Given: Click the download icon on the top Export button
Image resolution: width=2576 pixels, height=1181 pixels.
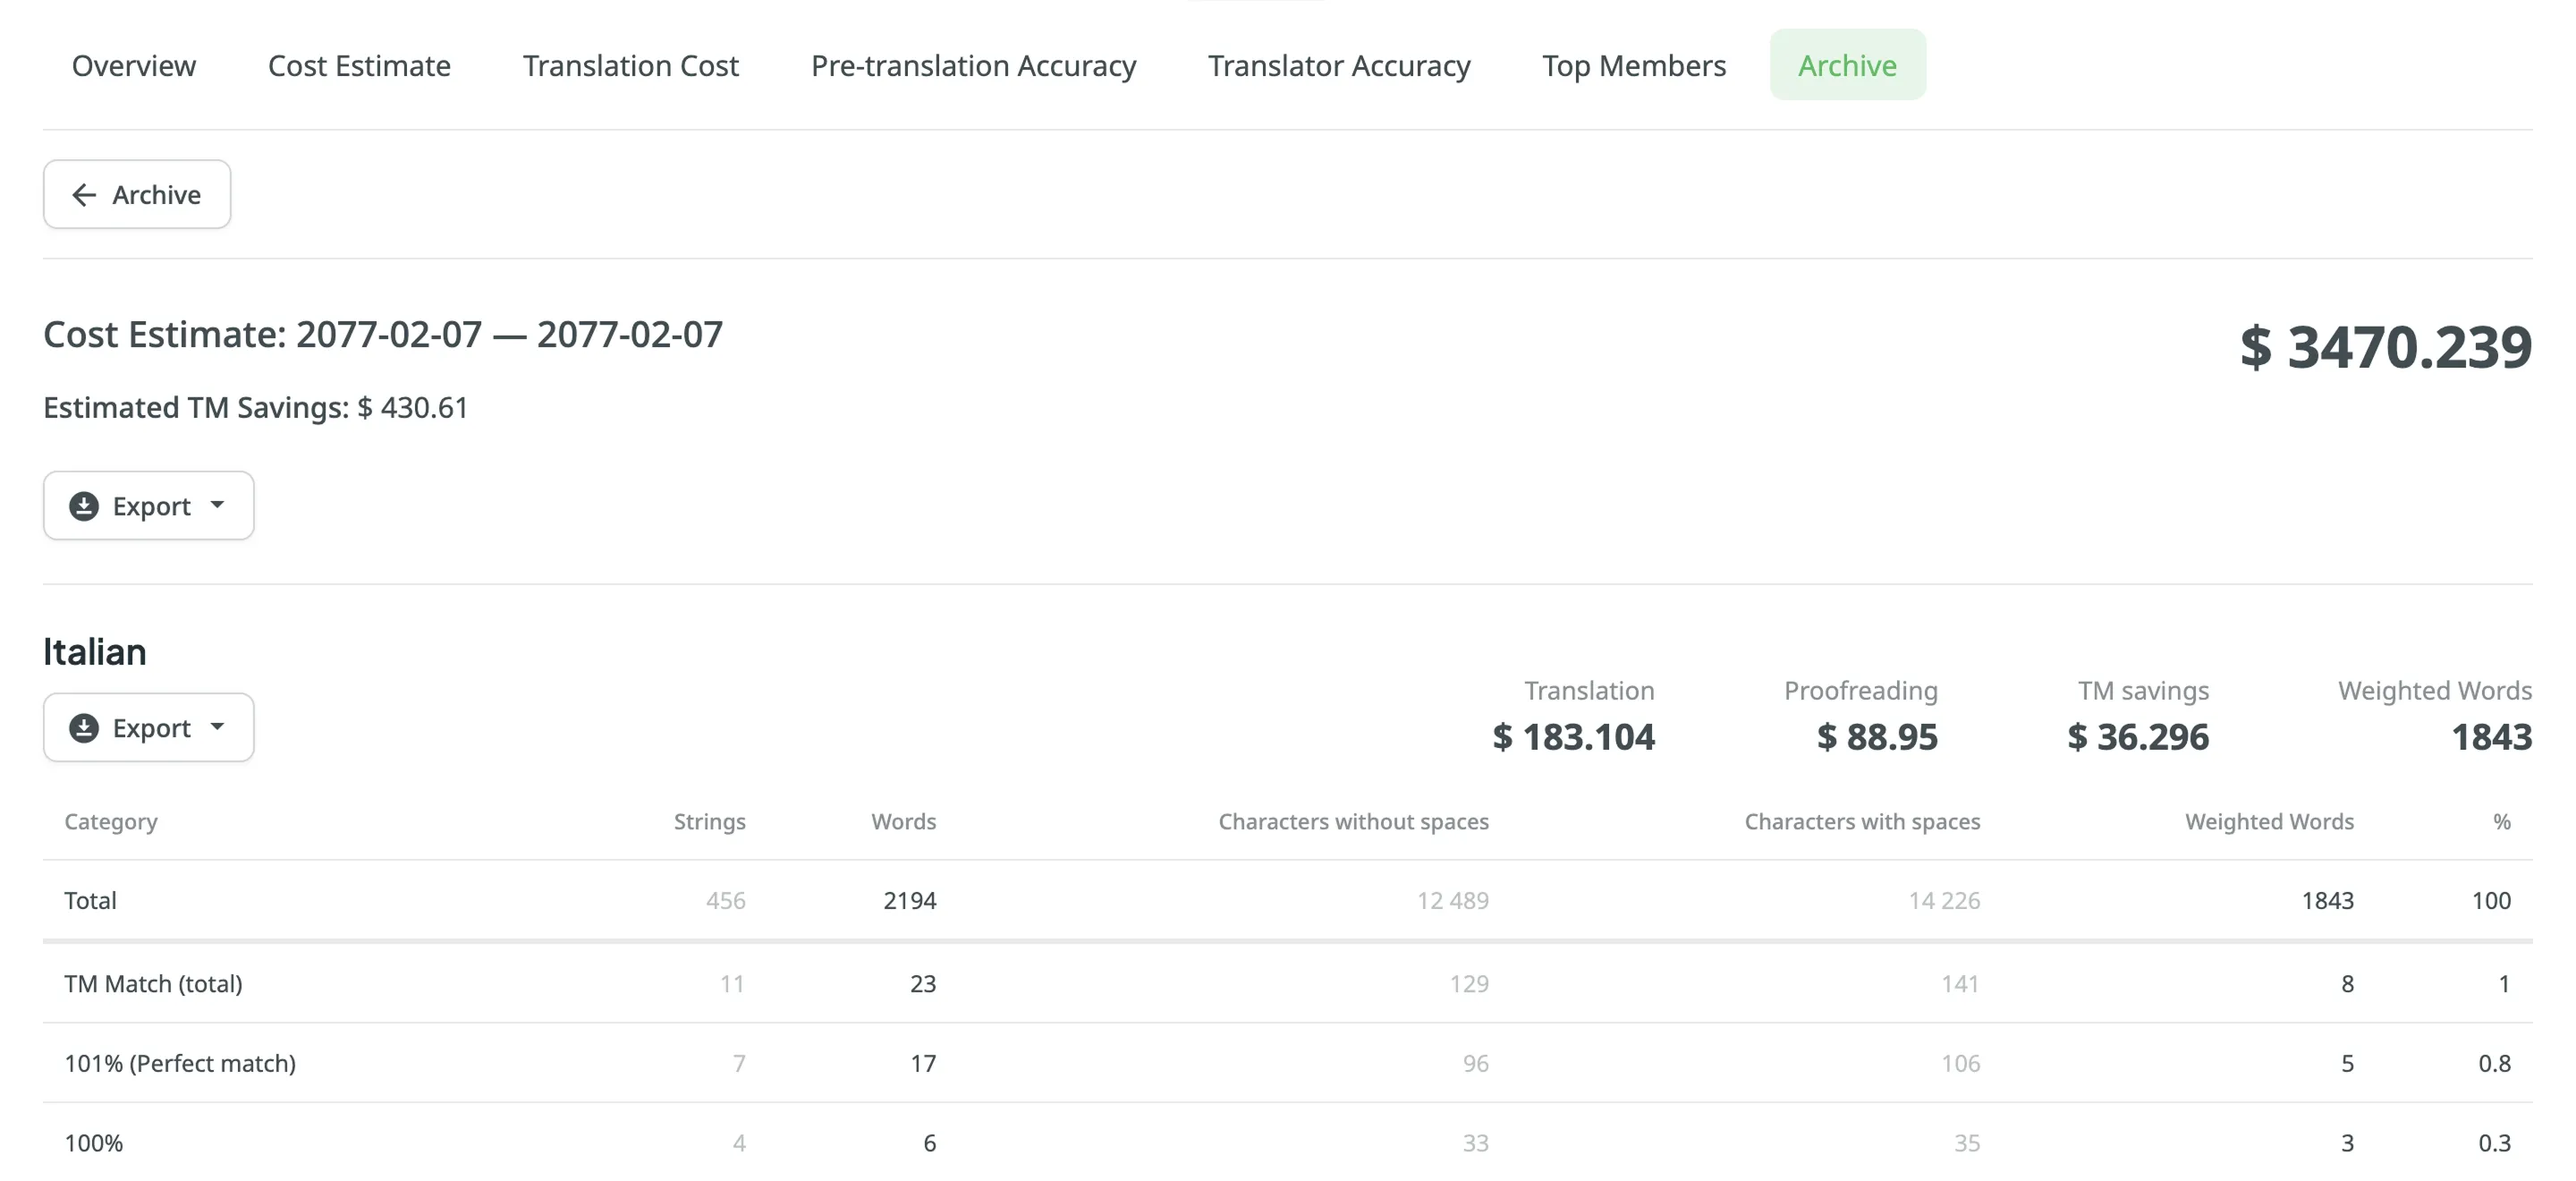Looking at the screenshot, I should (x=86, y=505).
